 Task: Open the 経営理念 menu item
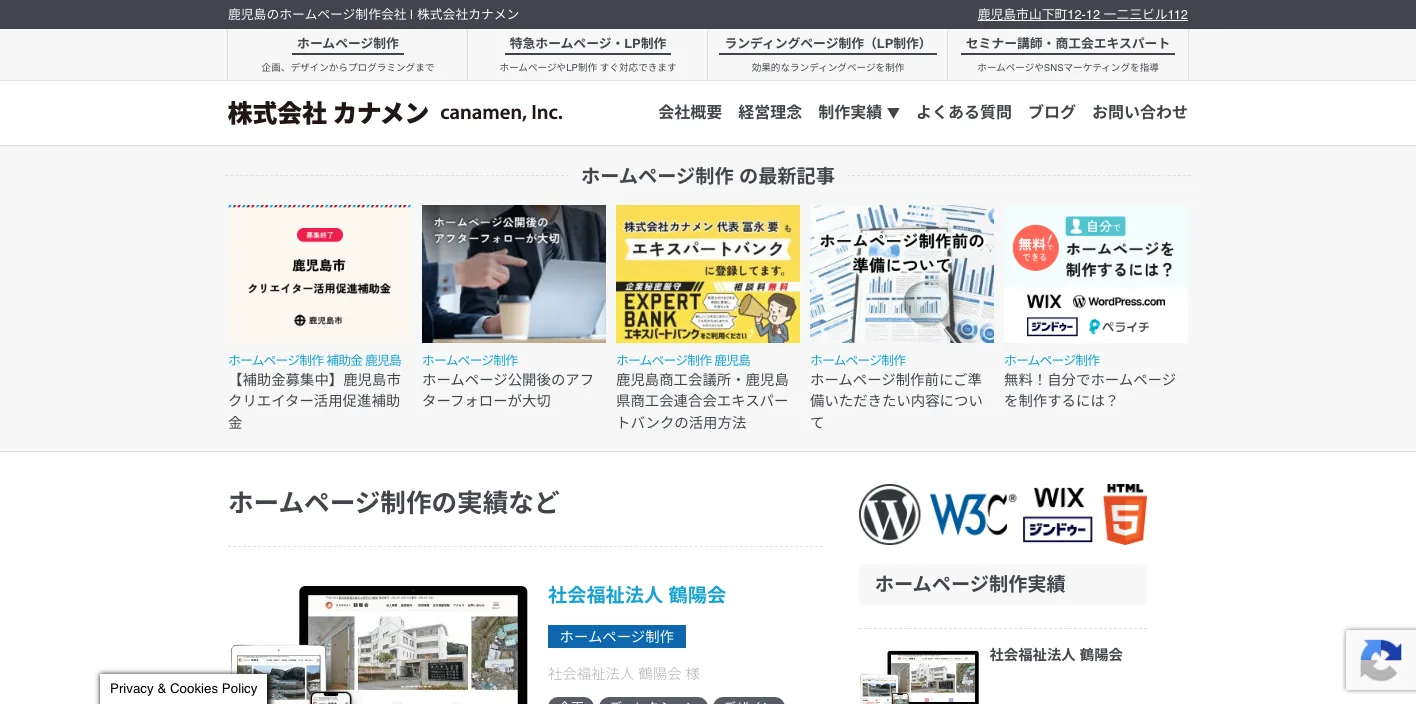[770, 112]
